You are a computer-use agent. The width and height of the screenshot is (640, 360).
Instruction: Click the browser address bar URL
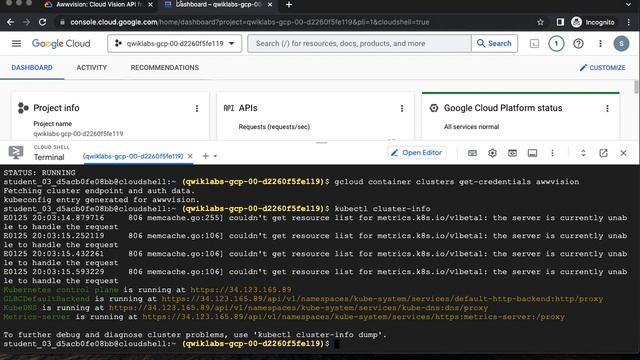[249, 22]
